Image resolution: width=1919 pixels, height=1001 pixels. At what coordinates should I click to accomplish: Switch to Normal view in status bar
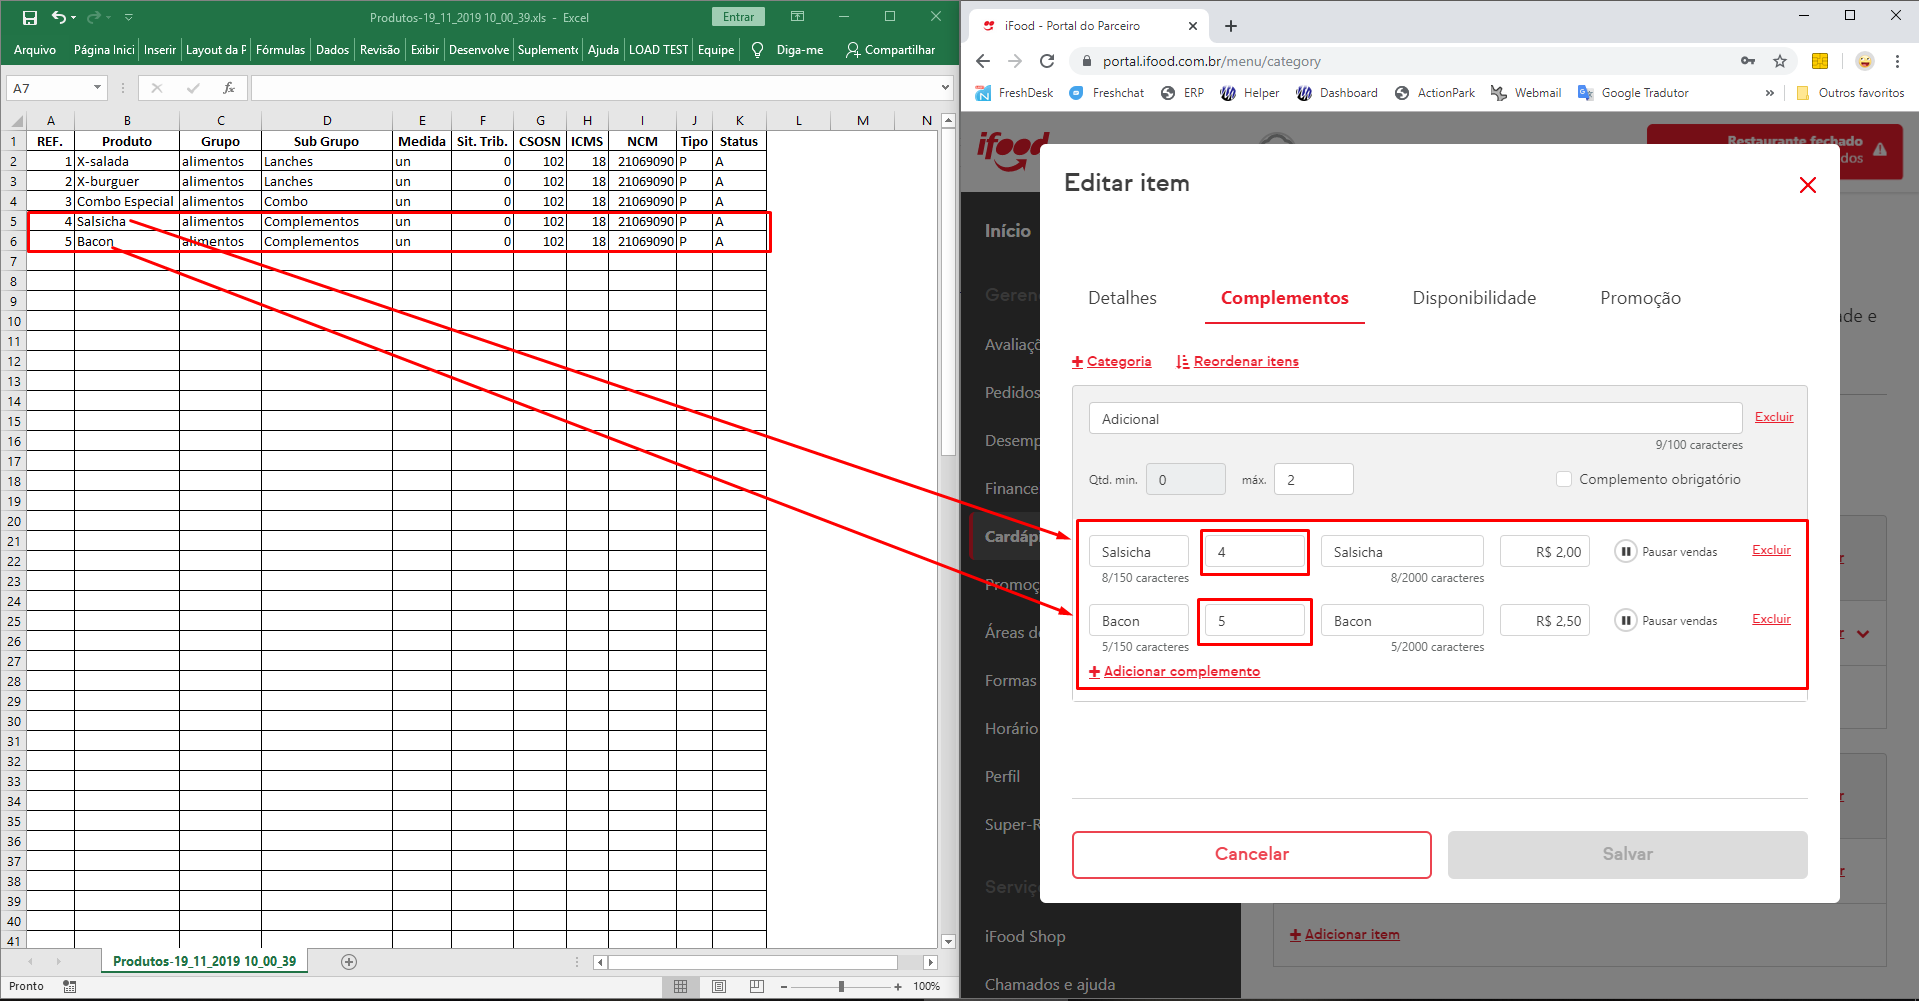click(x=681, y=987)
